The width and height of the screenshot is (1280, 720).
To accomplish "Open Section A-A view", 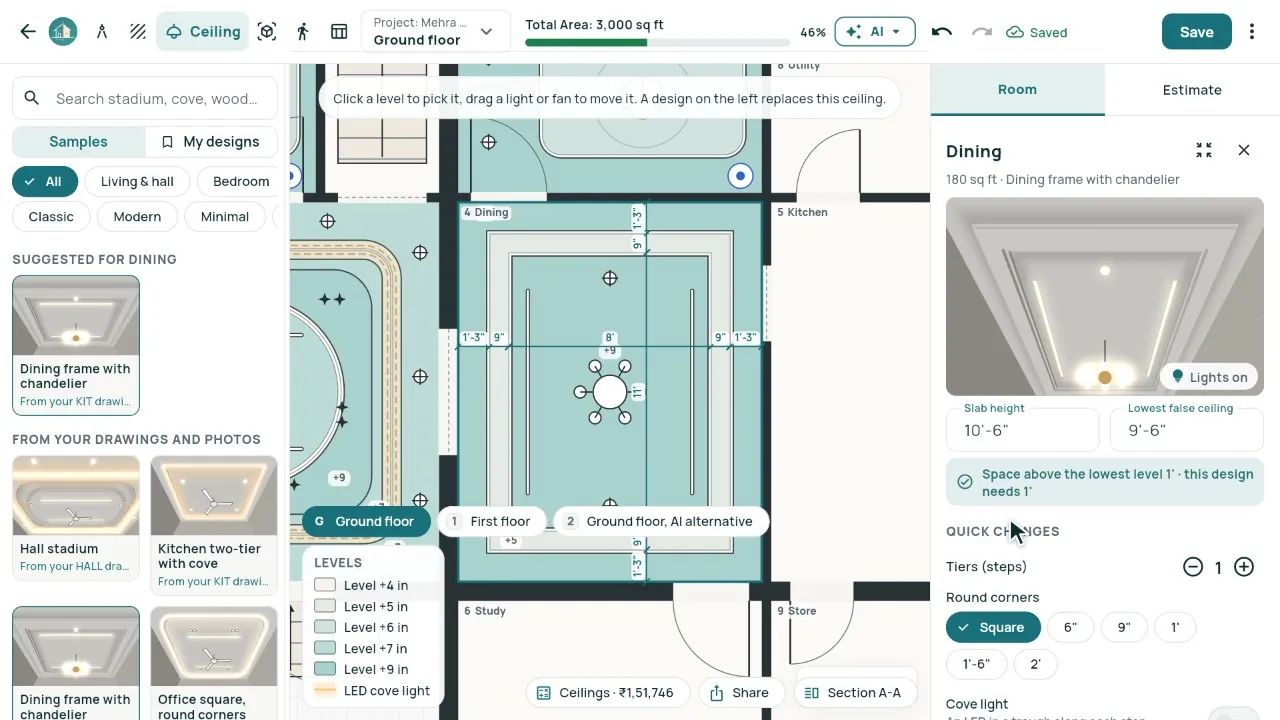I will tap(853, 692).
